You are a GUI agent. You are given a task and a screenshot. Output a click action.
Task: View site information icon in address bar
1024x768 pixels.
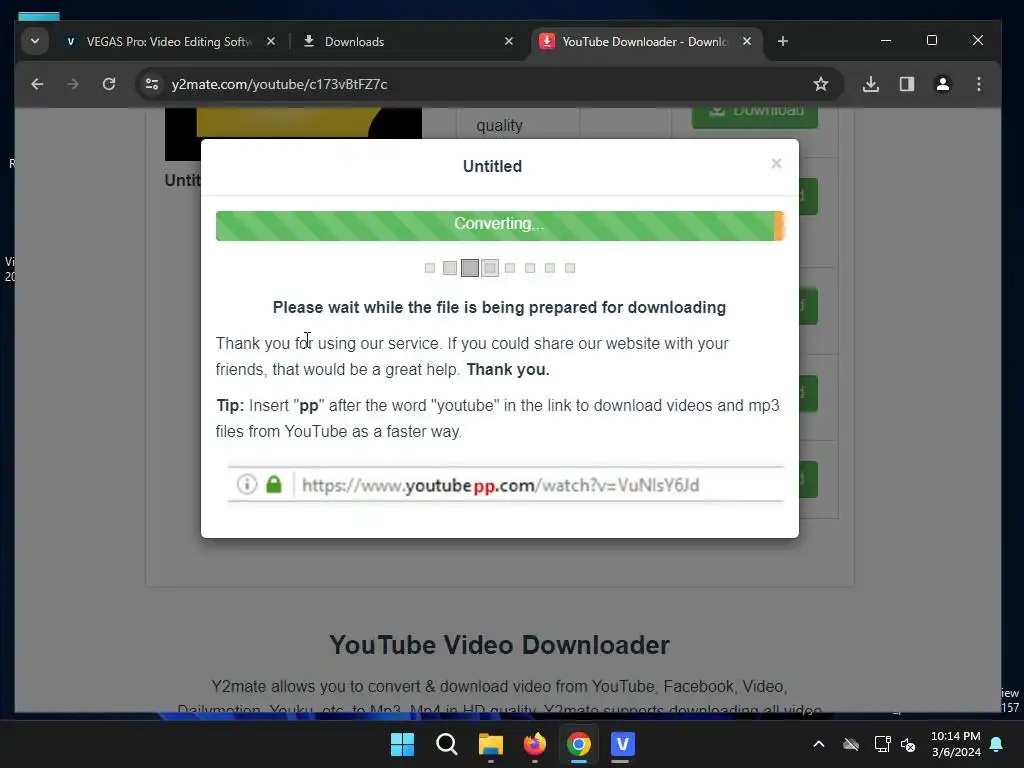click(152, 84)
